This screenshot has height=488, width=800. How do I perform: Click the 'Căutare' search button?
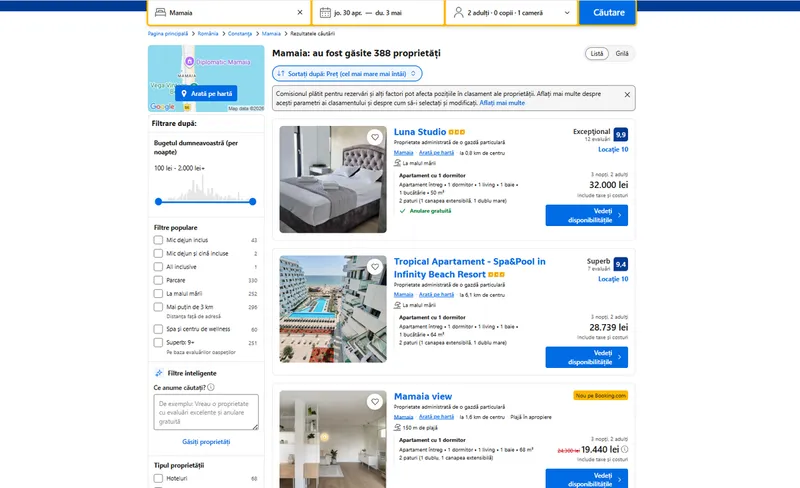(x=608, y=12)
